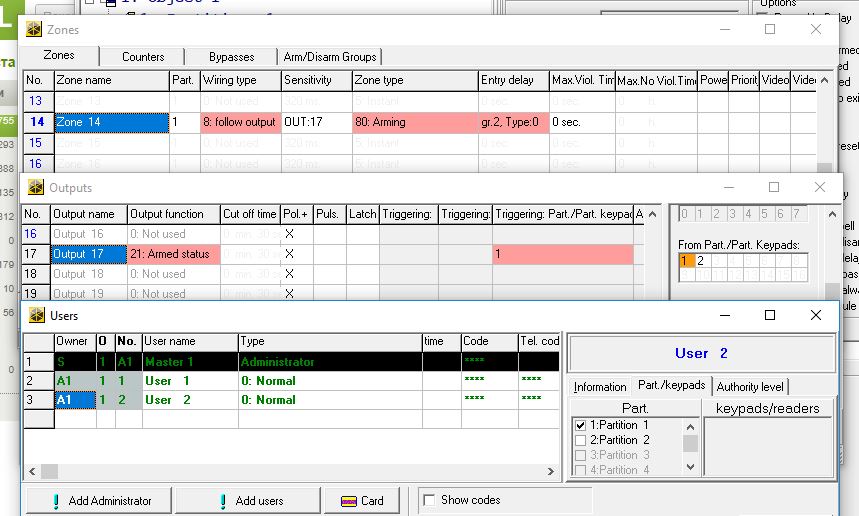Click the Add Administrator button

pyautogui.click(x=99, y=501)
